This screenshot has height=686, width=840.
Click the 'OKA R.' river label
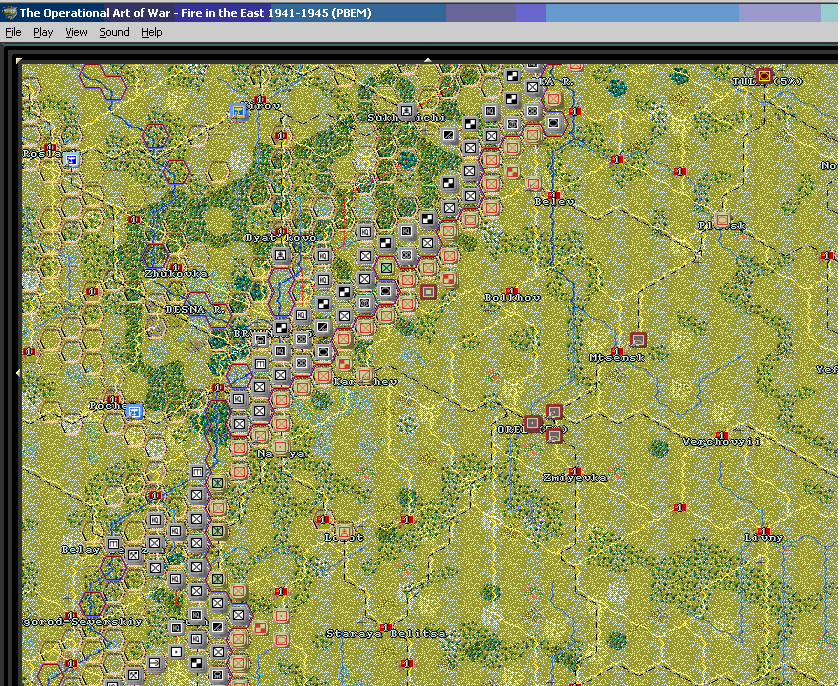pyautogui.click(x=554, y=81)
